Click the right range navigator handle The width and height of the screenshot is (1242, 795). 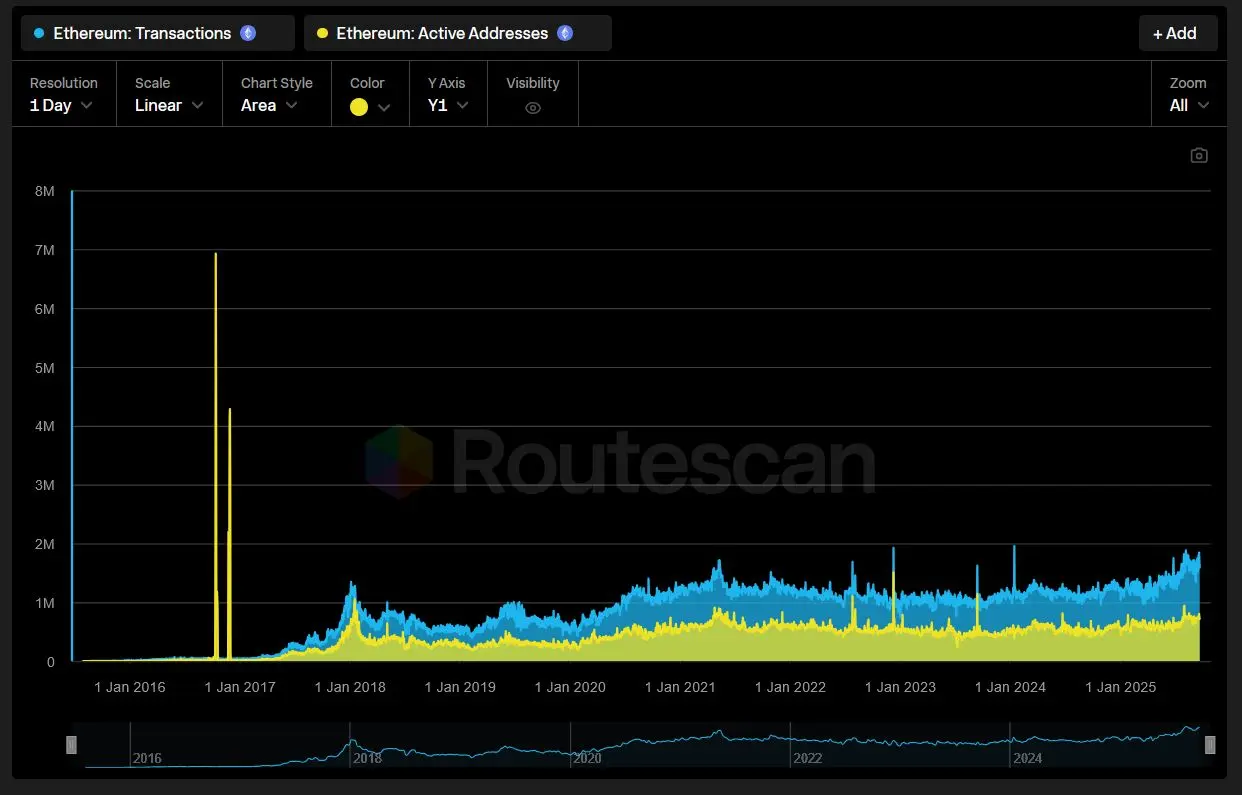point(1210,745)
